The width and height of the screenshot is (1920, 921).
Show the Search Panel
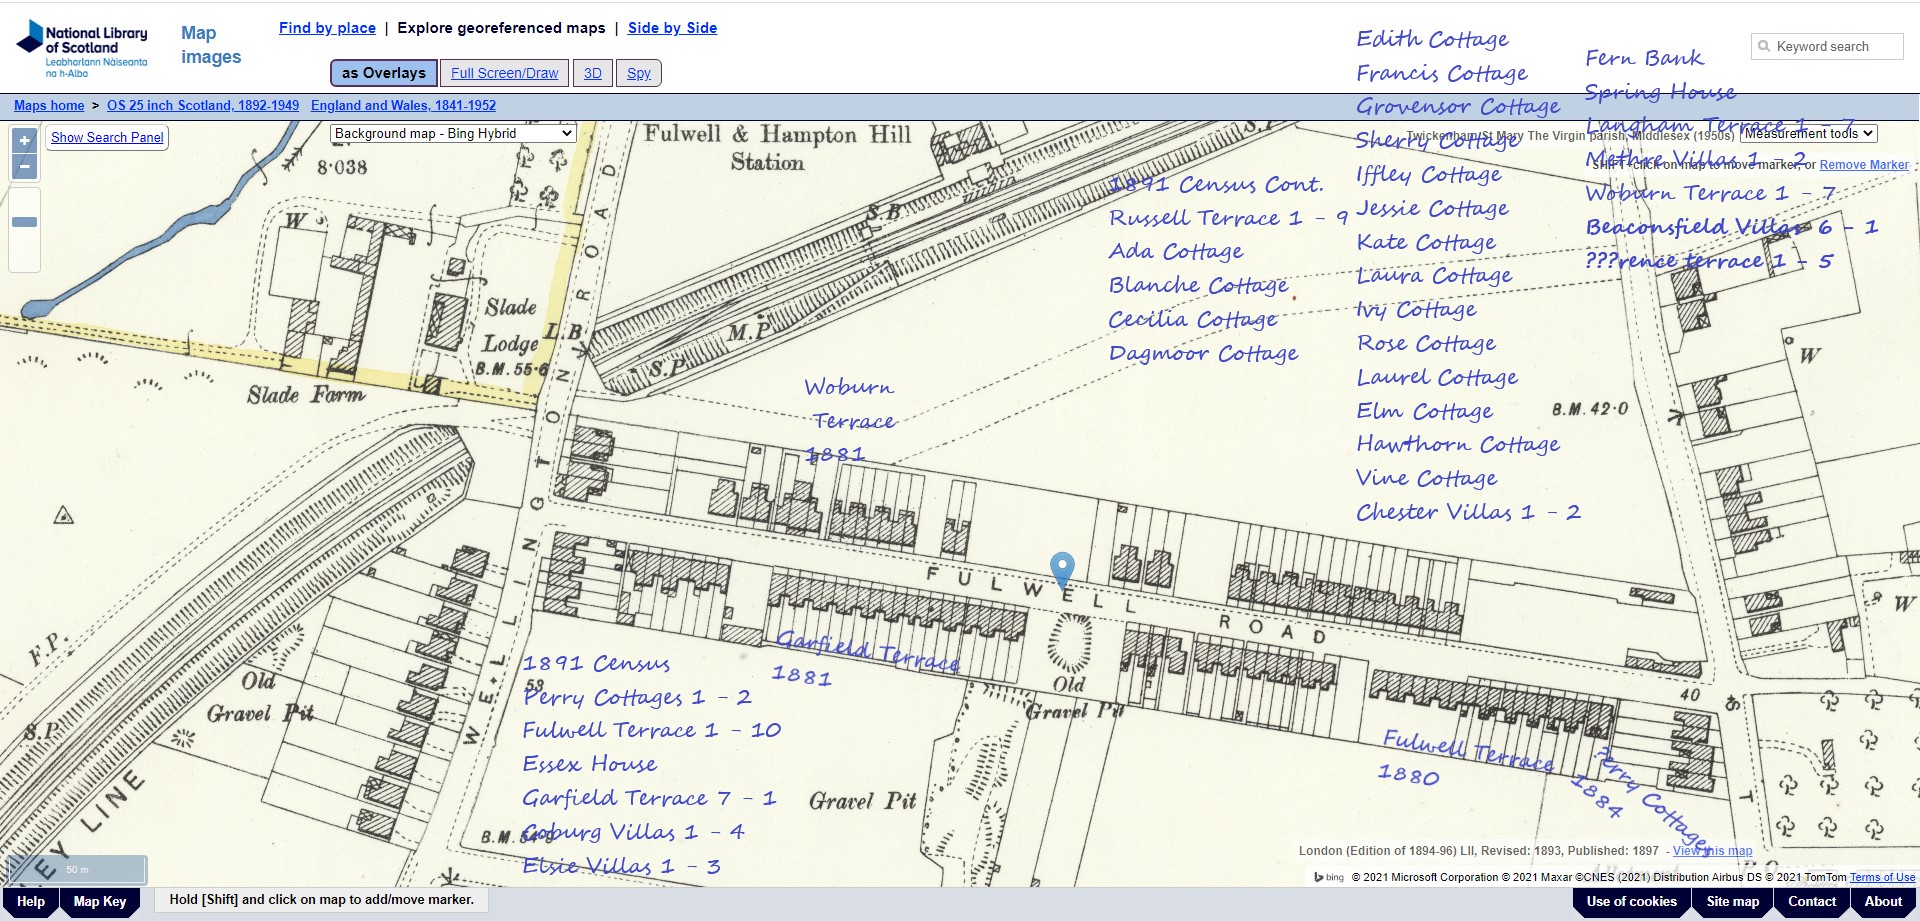coord(106,137)
